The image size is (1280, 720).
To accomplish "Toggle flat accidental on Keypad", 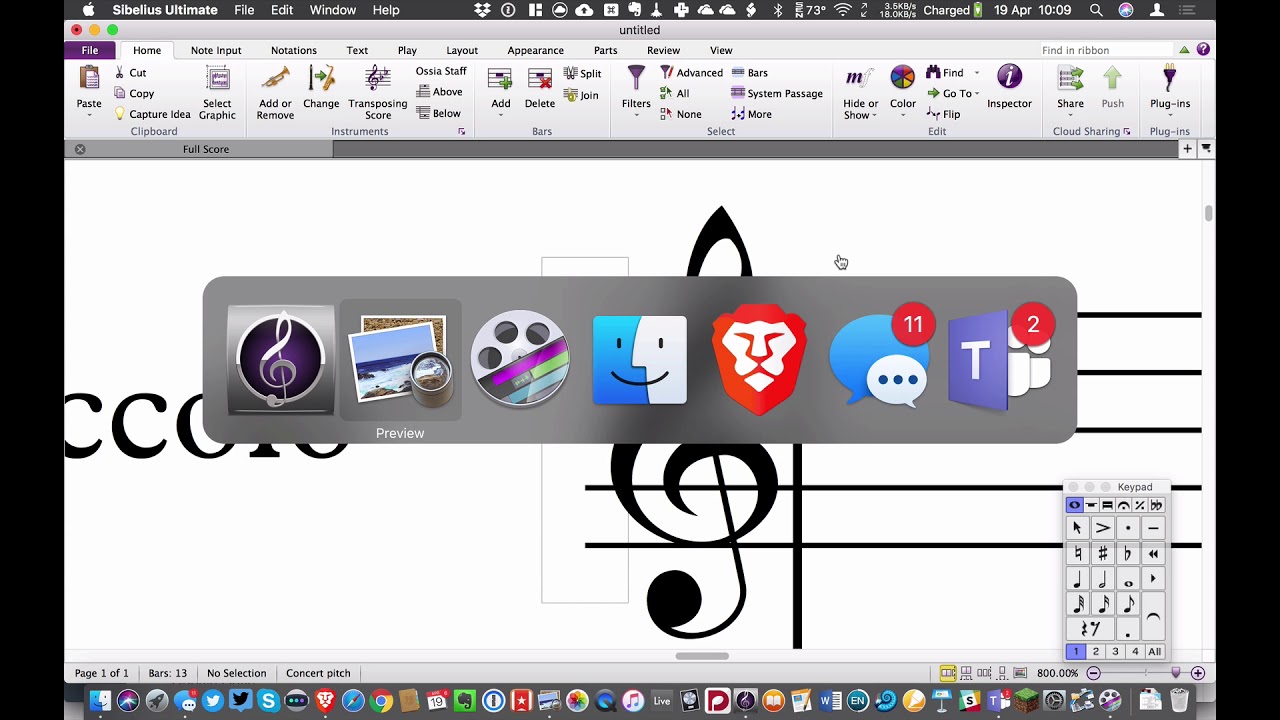I will click(1128, 554).
